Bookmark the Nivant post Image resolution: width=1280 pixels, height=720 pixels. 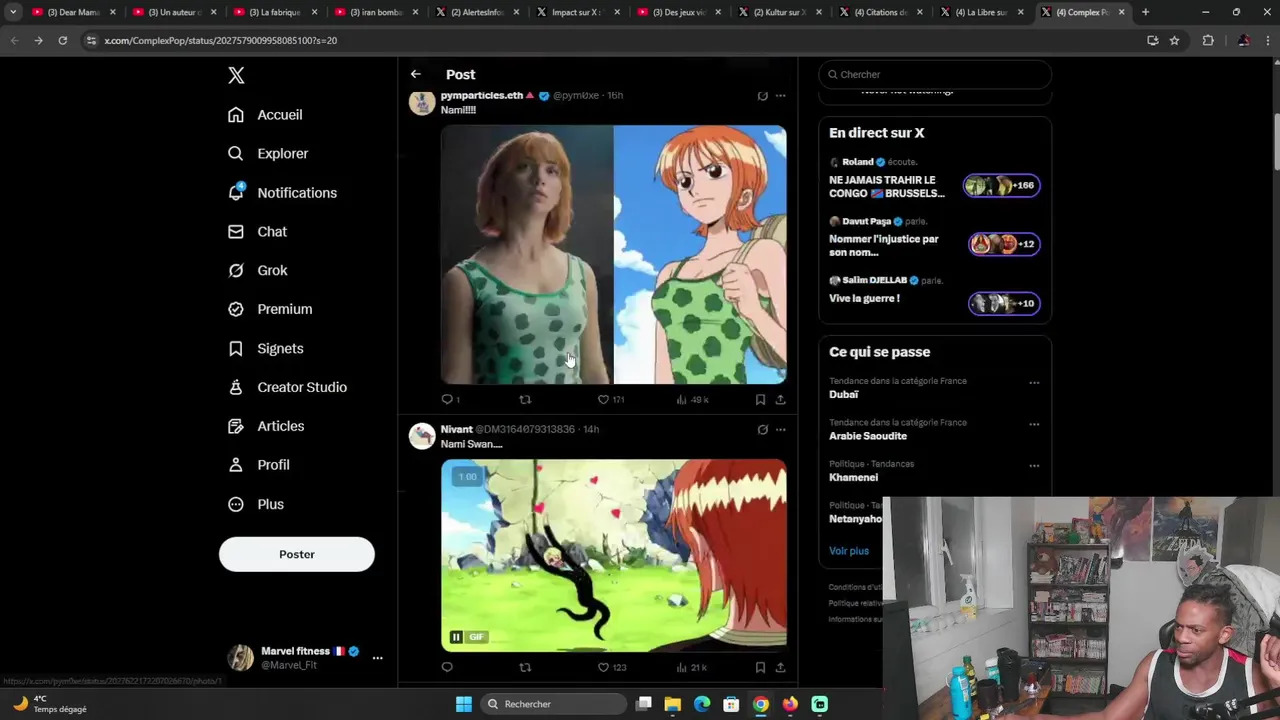[760, 667]
